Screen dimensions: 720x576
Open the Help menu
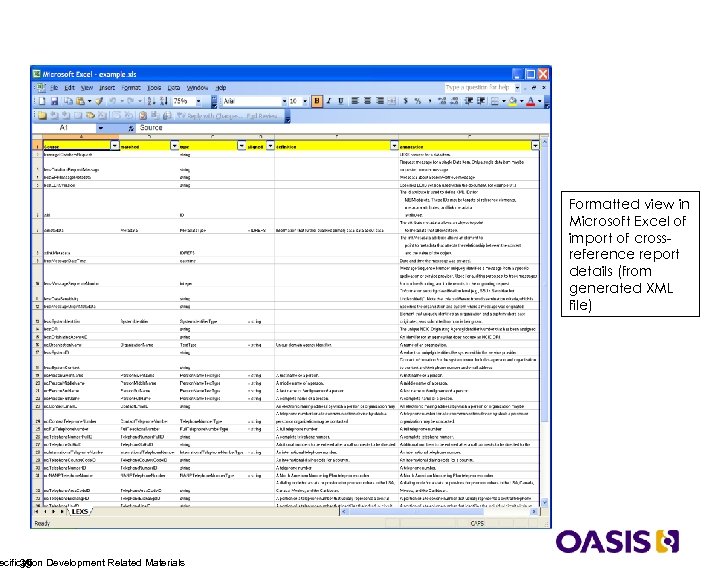(x=221, y=87)
